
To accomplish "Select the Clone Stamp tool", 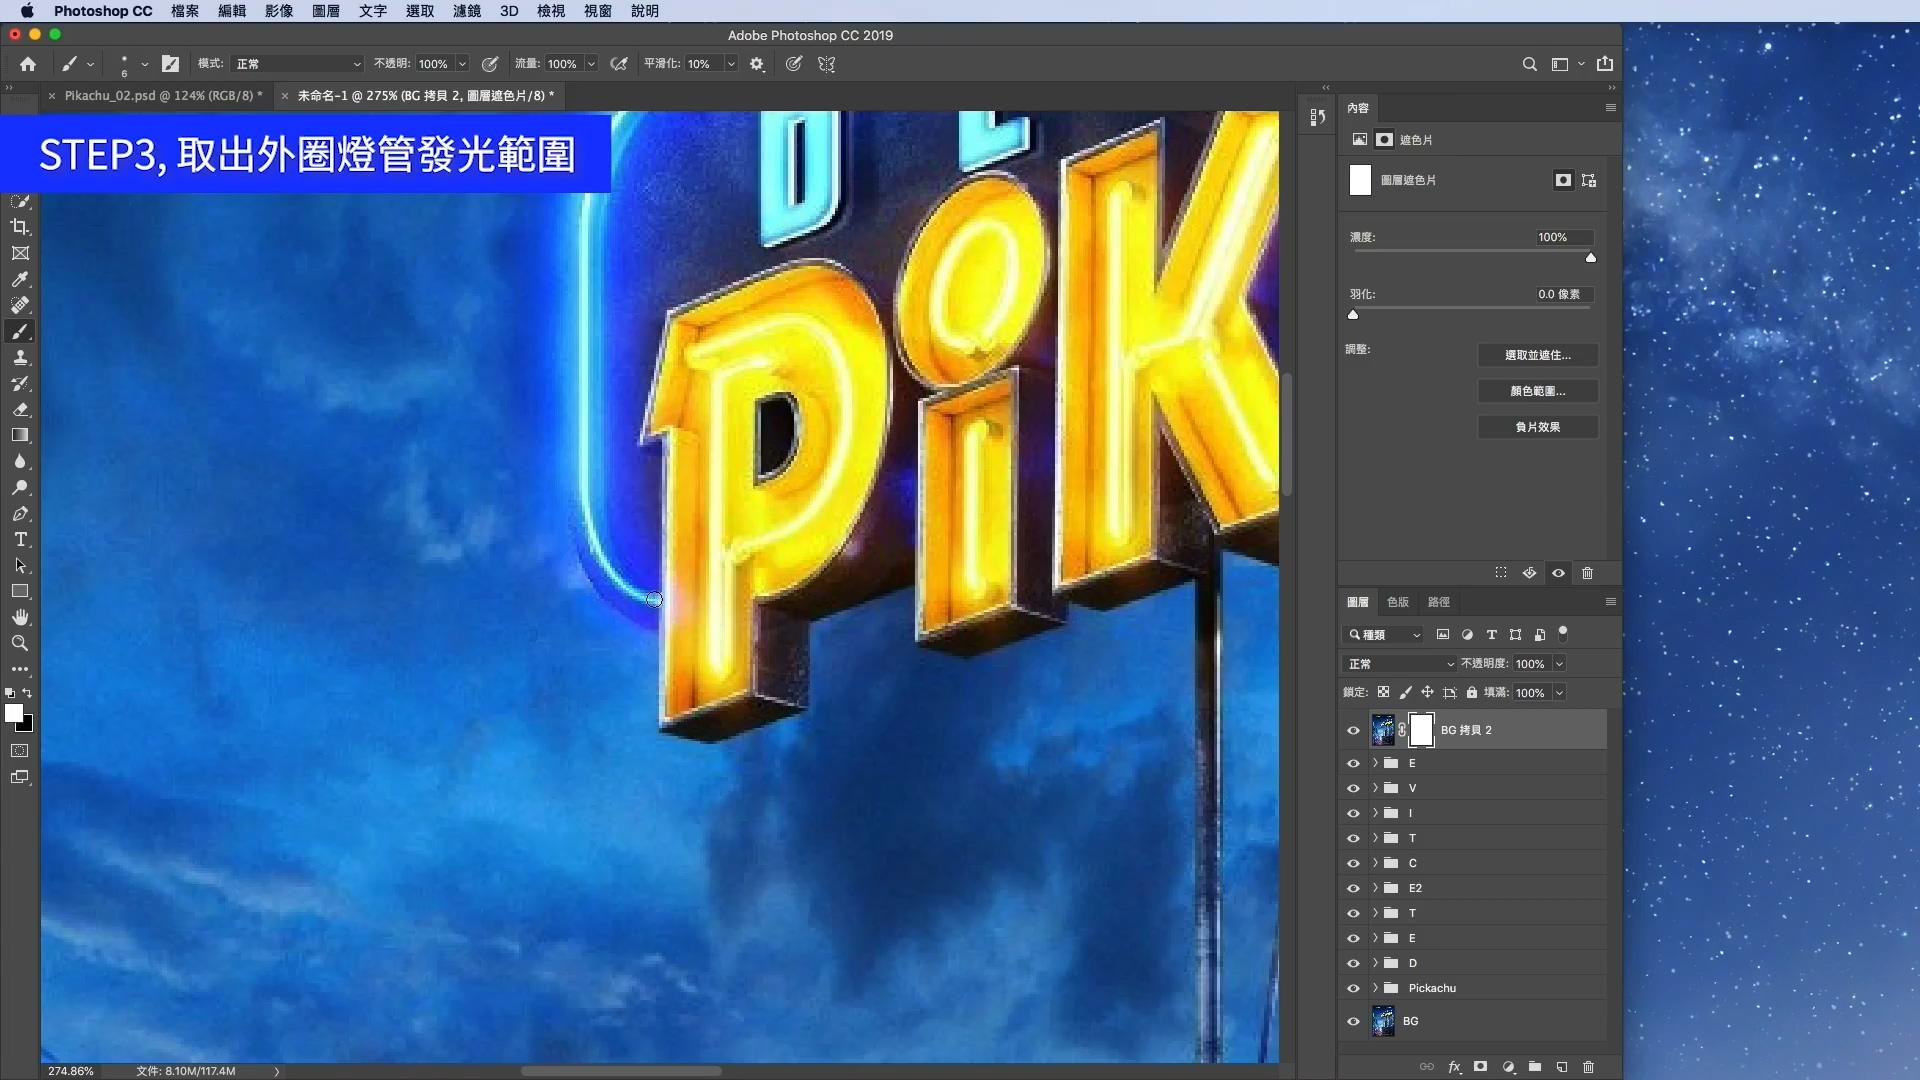I will [x=20, y=357].
